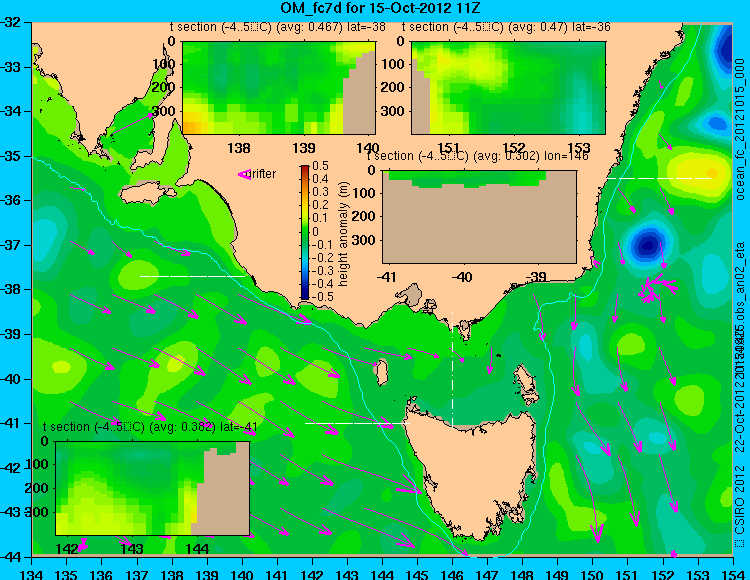The height and width of the screenshot is (580, 750).
Task: Click the height anomaly color bar
Action: [x=305, y=232]
